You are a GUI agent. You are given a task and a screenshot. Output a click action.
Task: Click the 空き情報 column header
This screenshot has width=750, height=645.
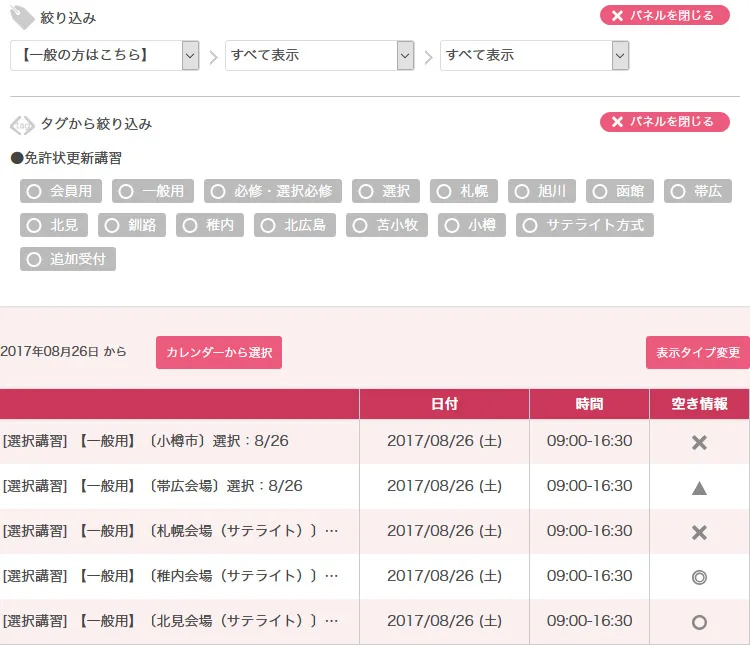tap(699, 404)
